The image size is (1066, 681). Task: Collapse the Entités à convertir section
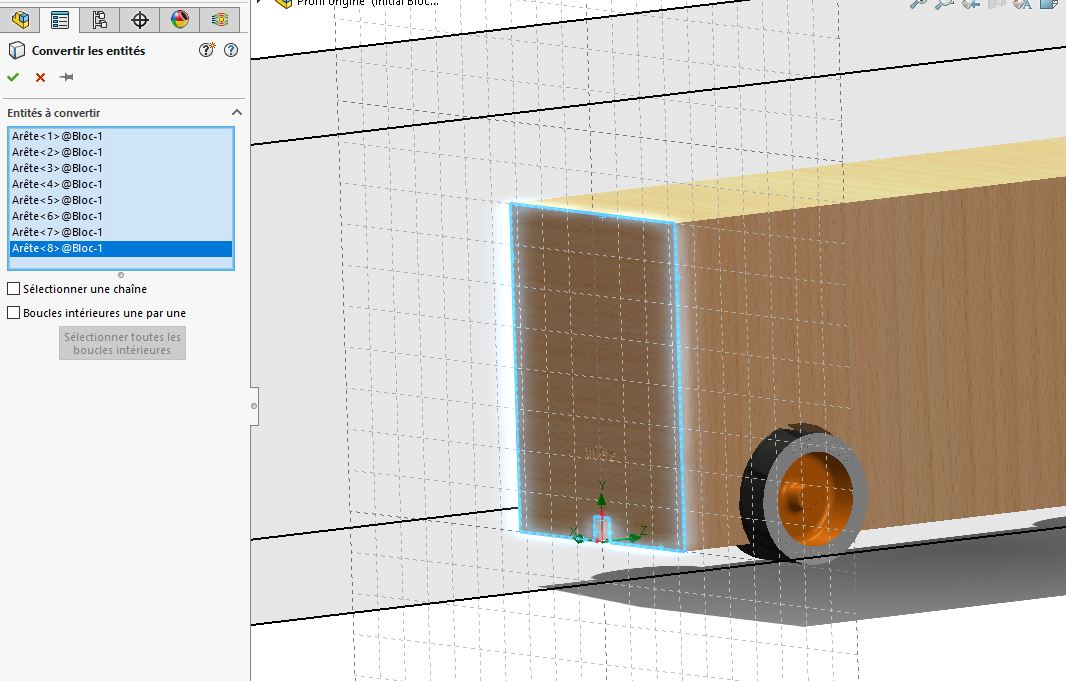coord(237,112)
